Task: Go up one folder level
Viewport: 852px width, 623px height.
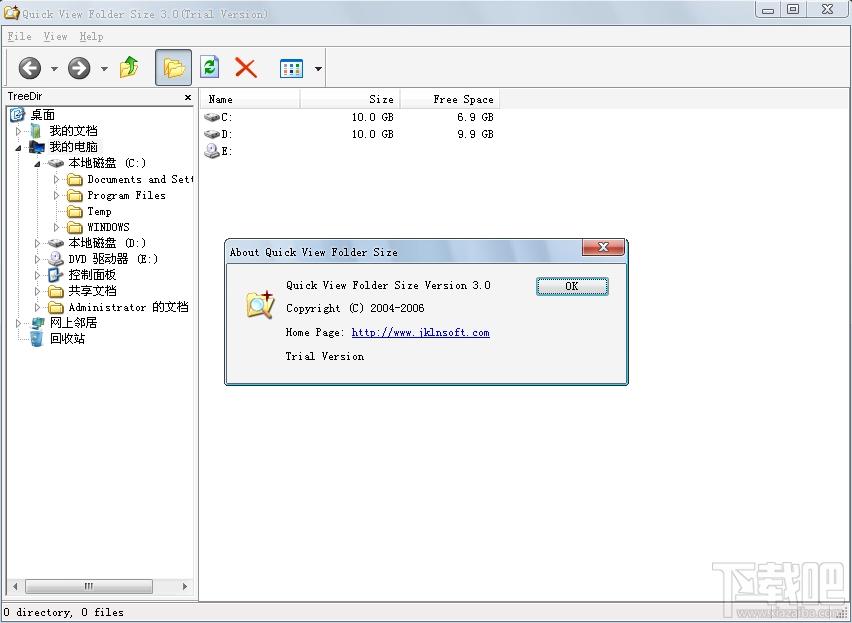Action: click(x=129, y=68)
